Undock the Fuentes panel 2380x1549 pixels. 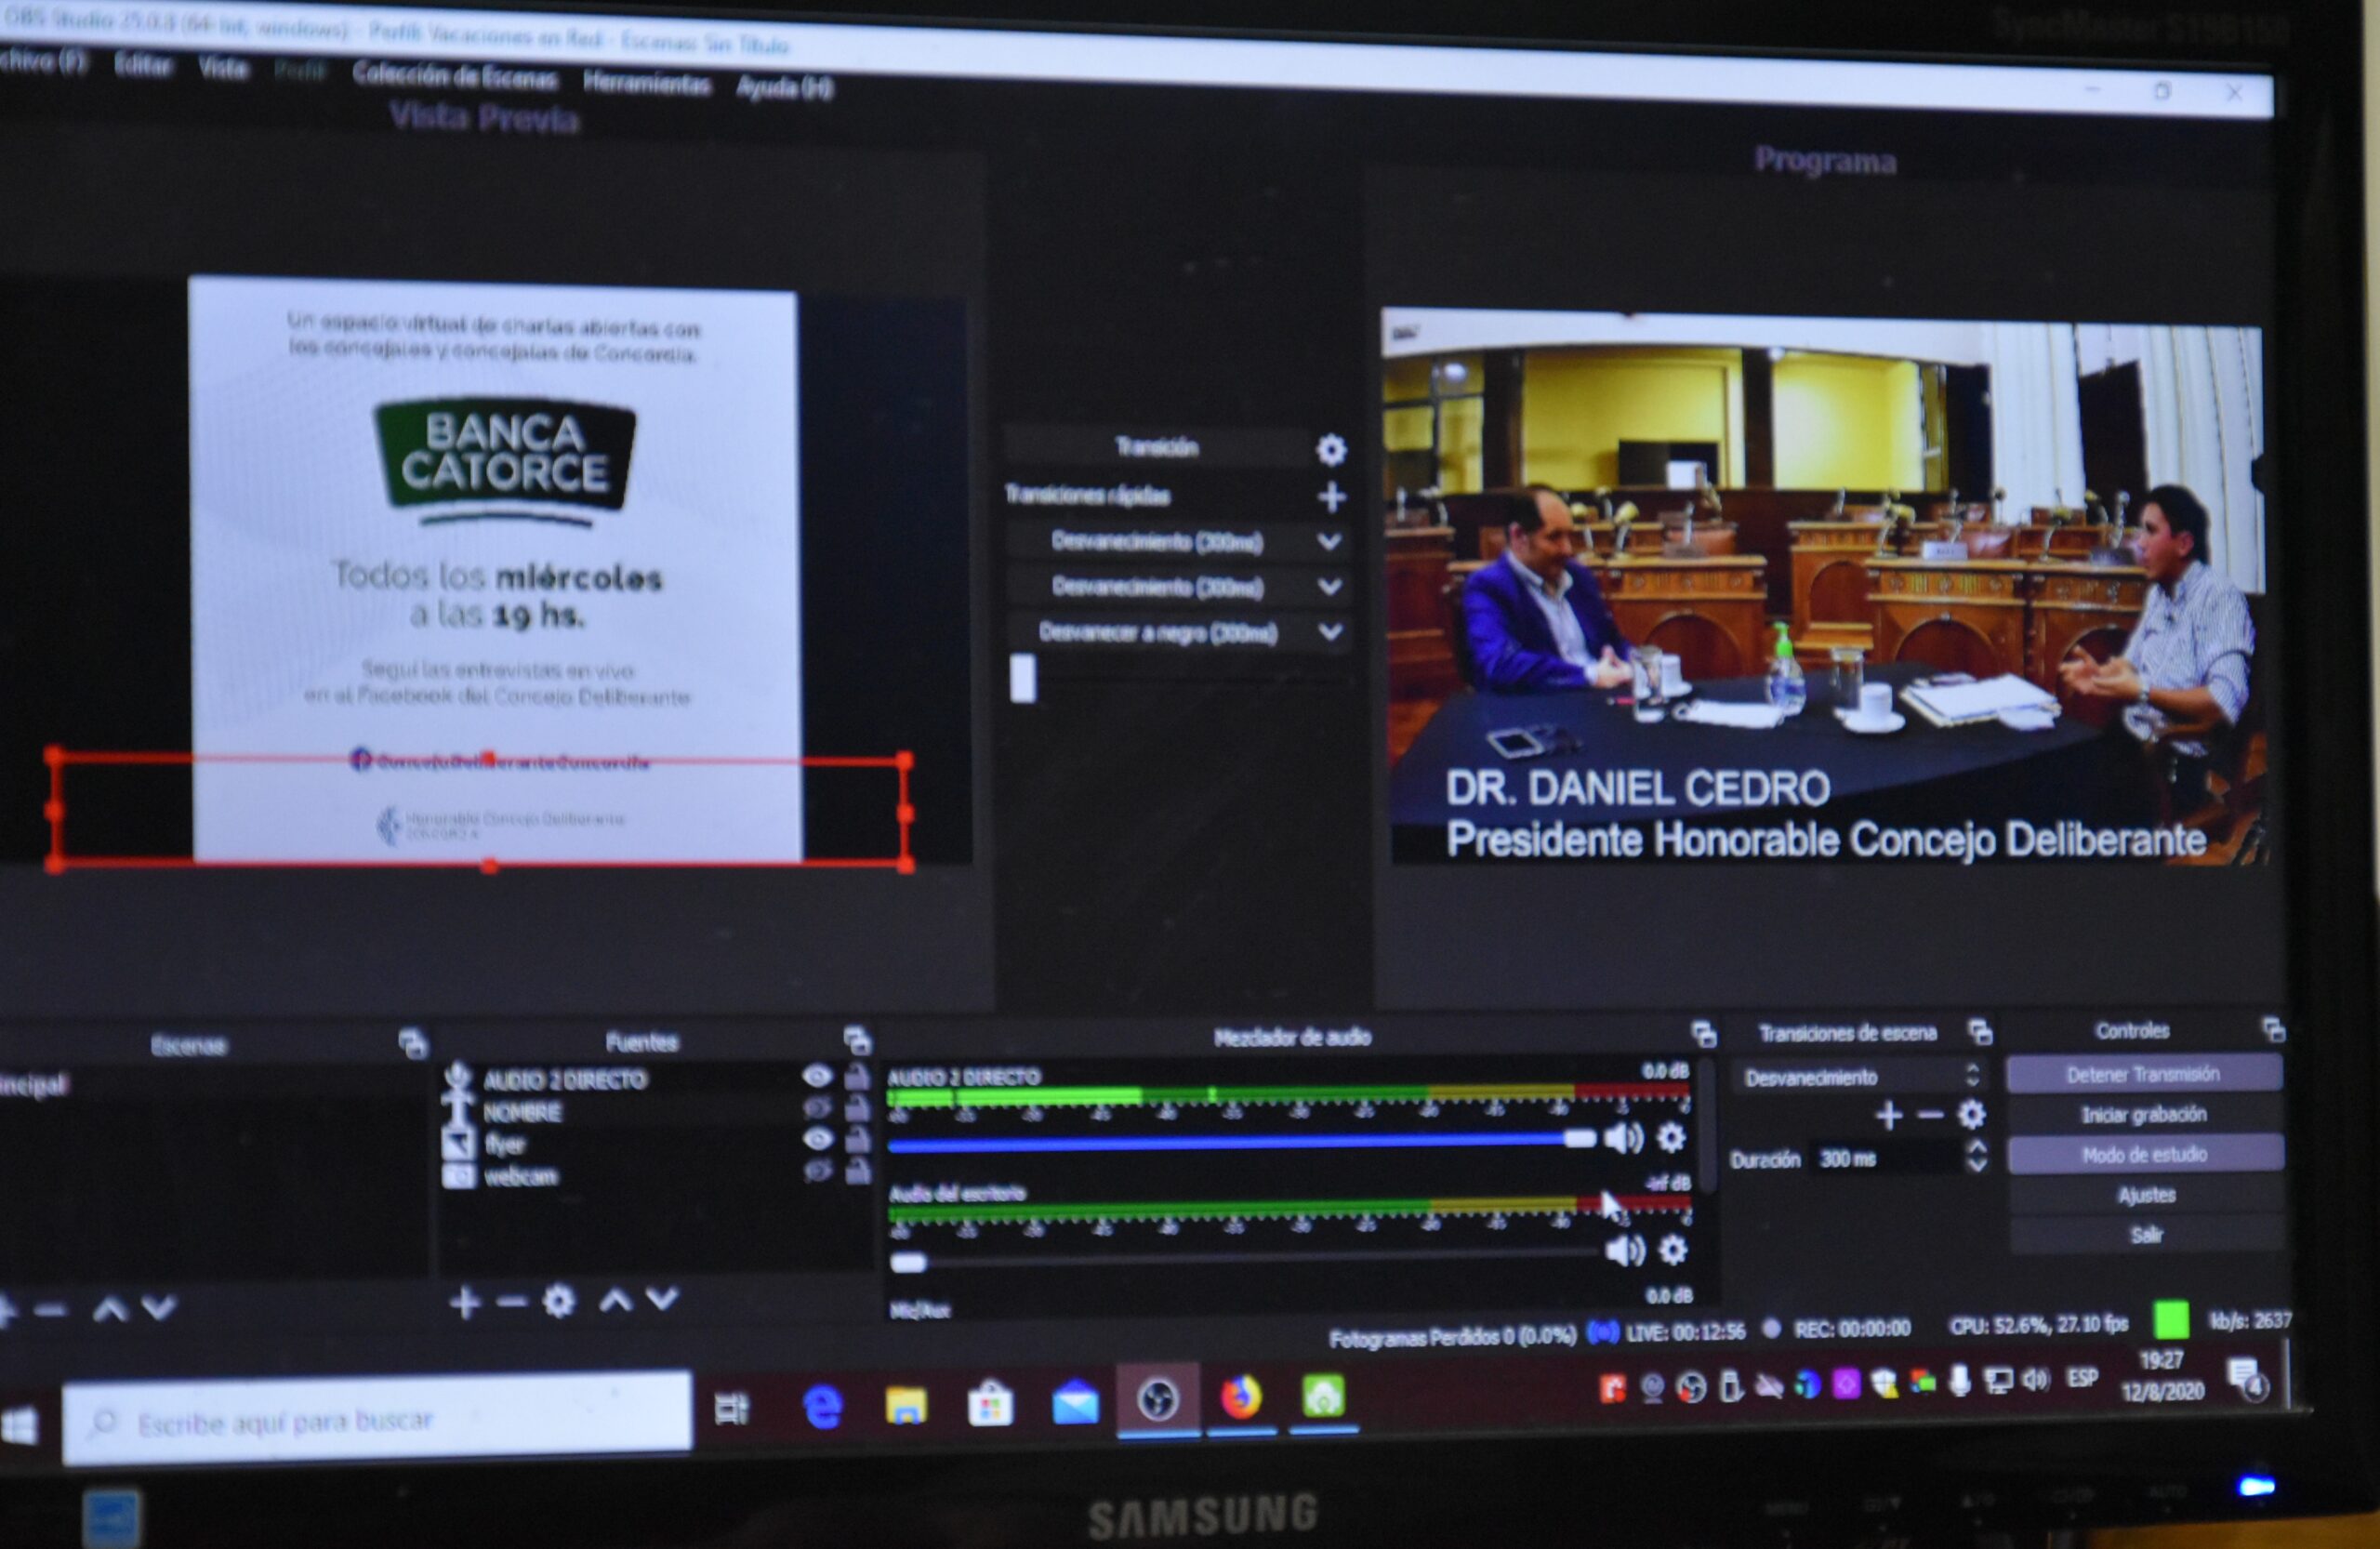click(857, 1040)
